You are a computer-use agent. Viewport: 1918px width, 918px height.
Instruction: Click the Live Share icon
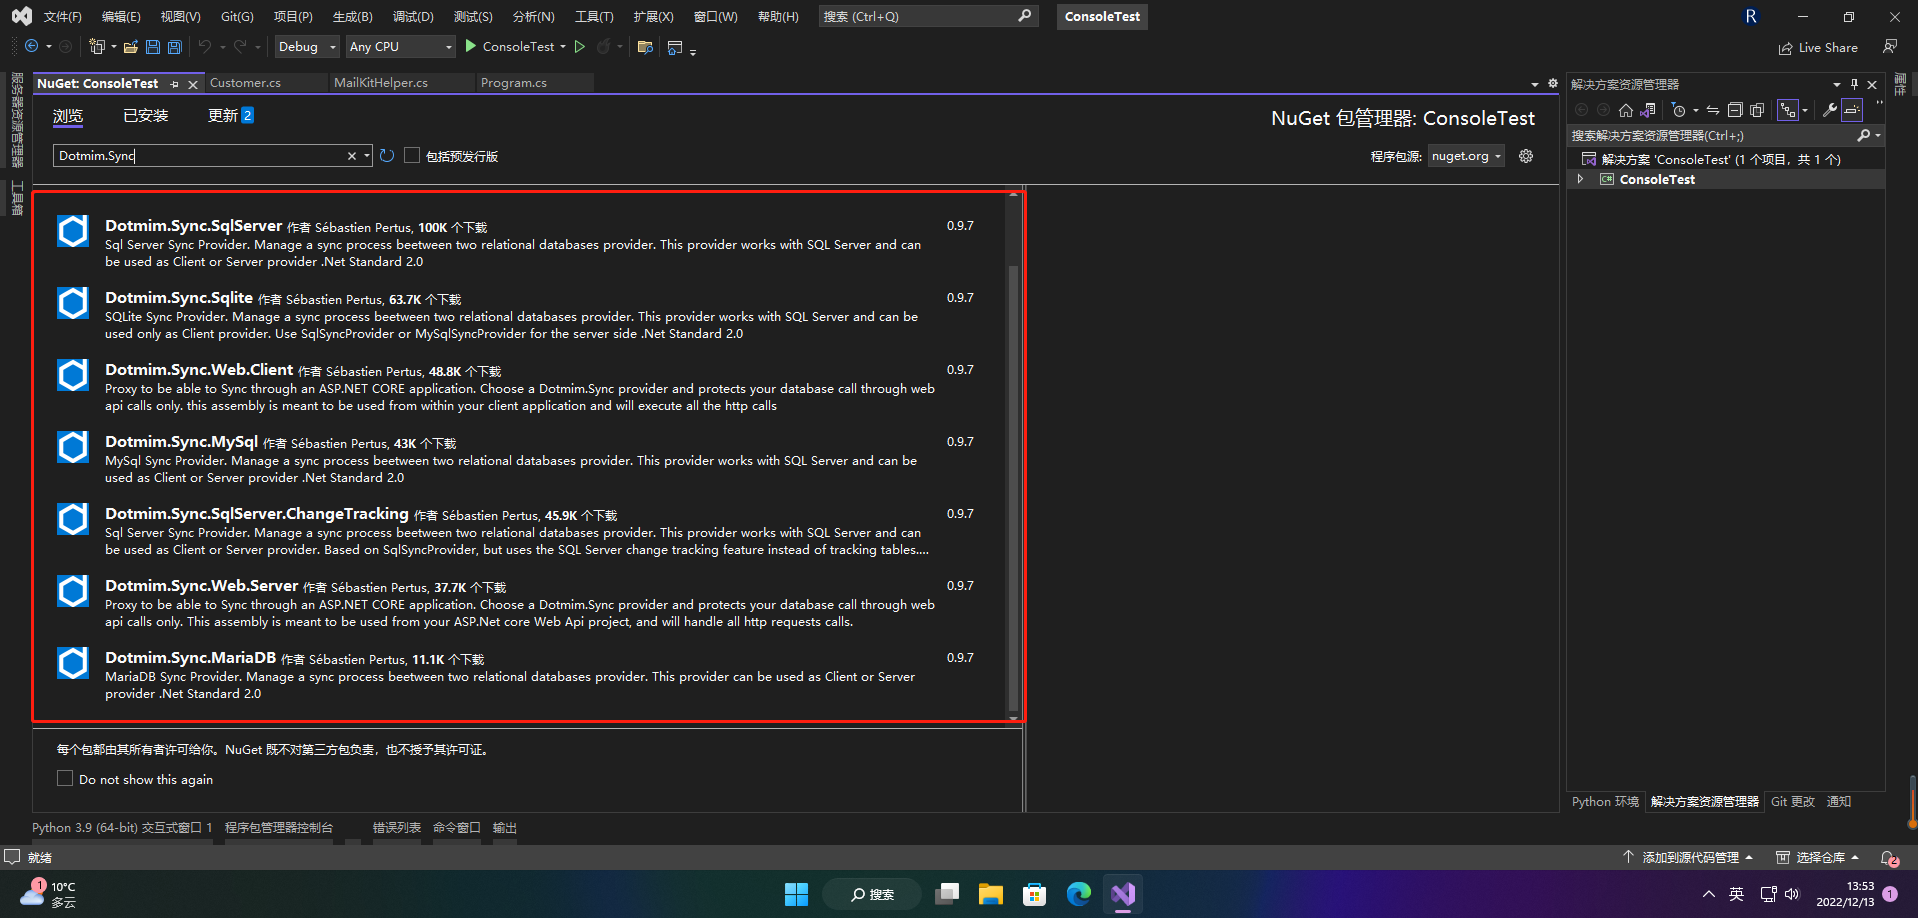coord(1785,48)
